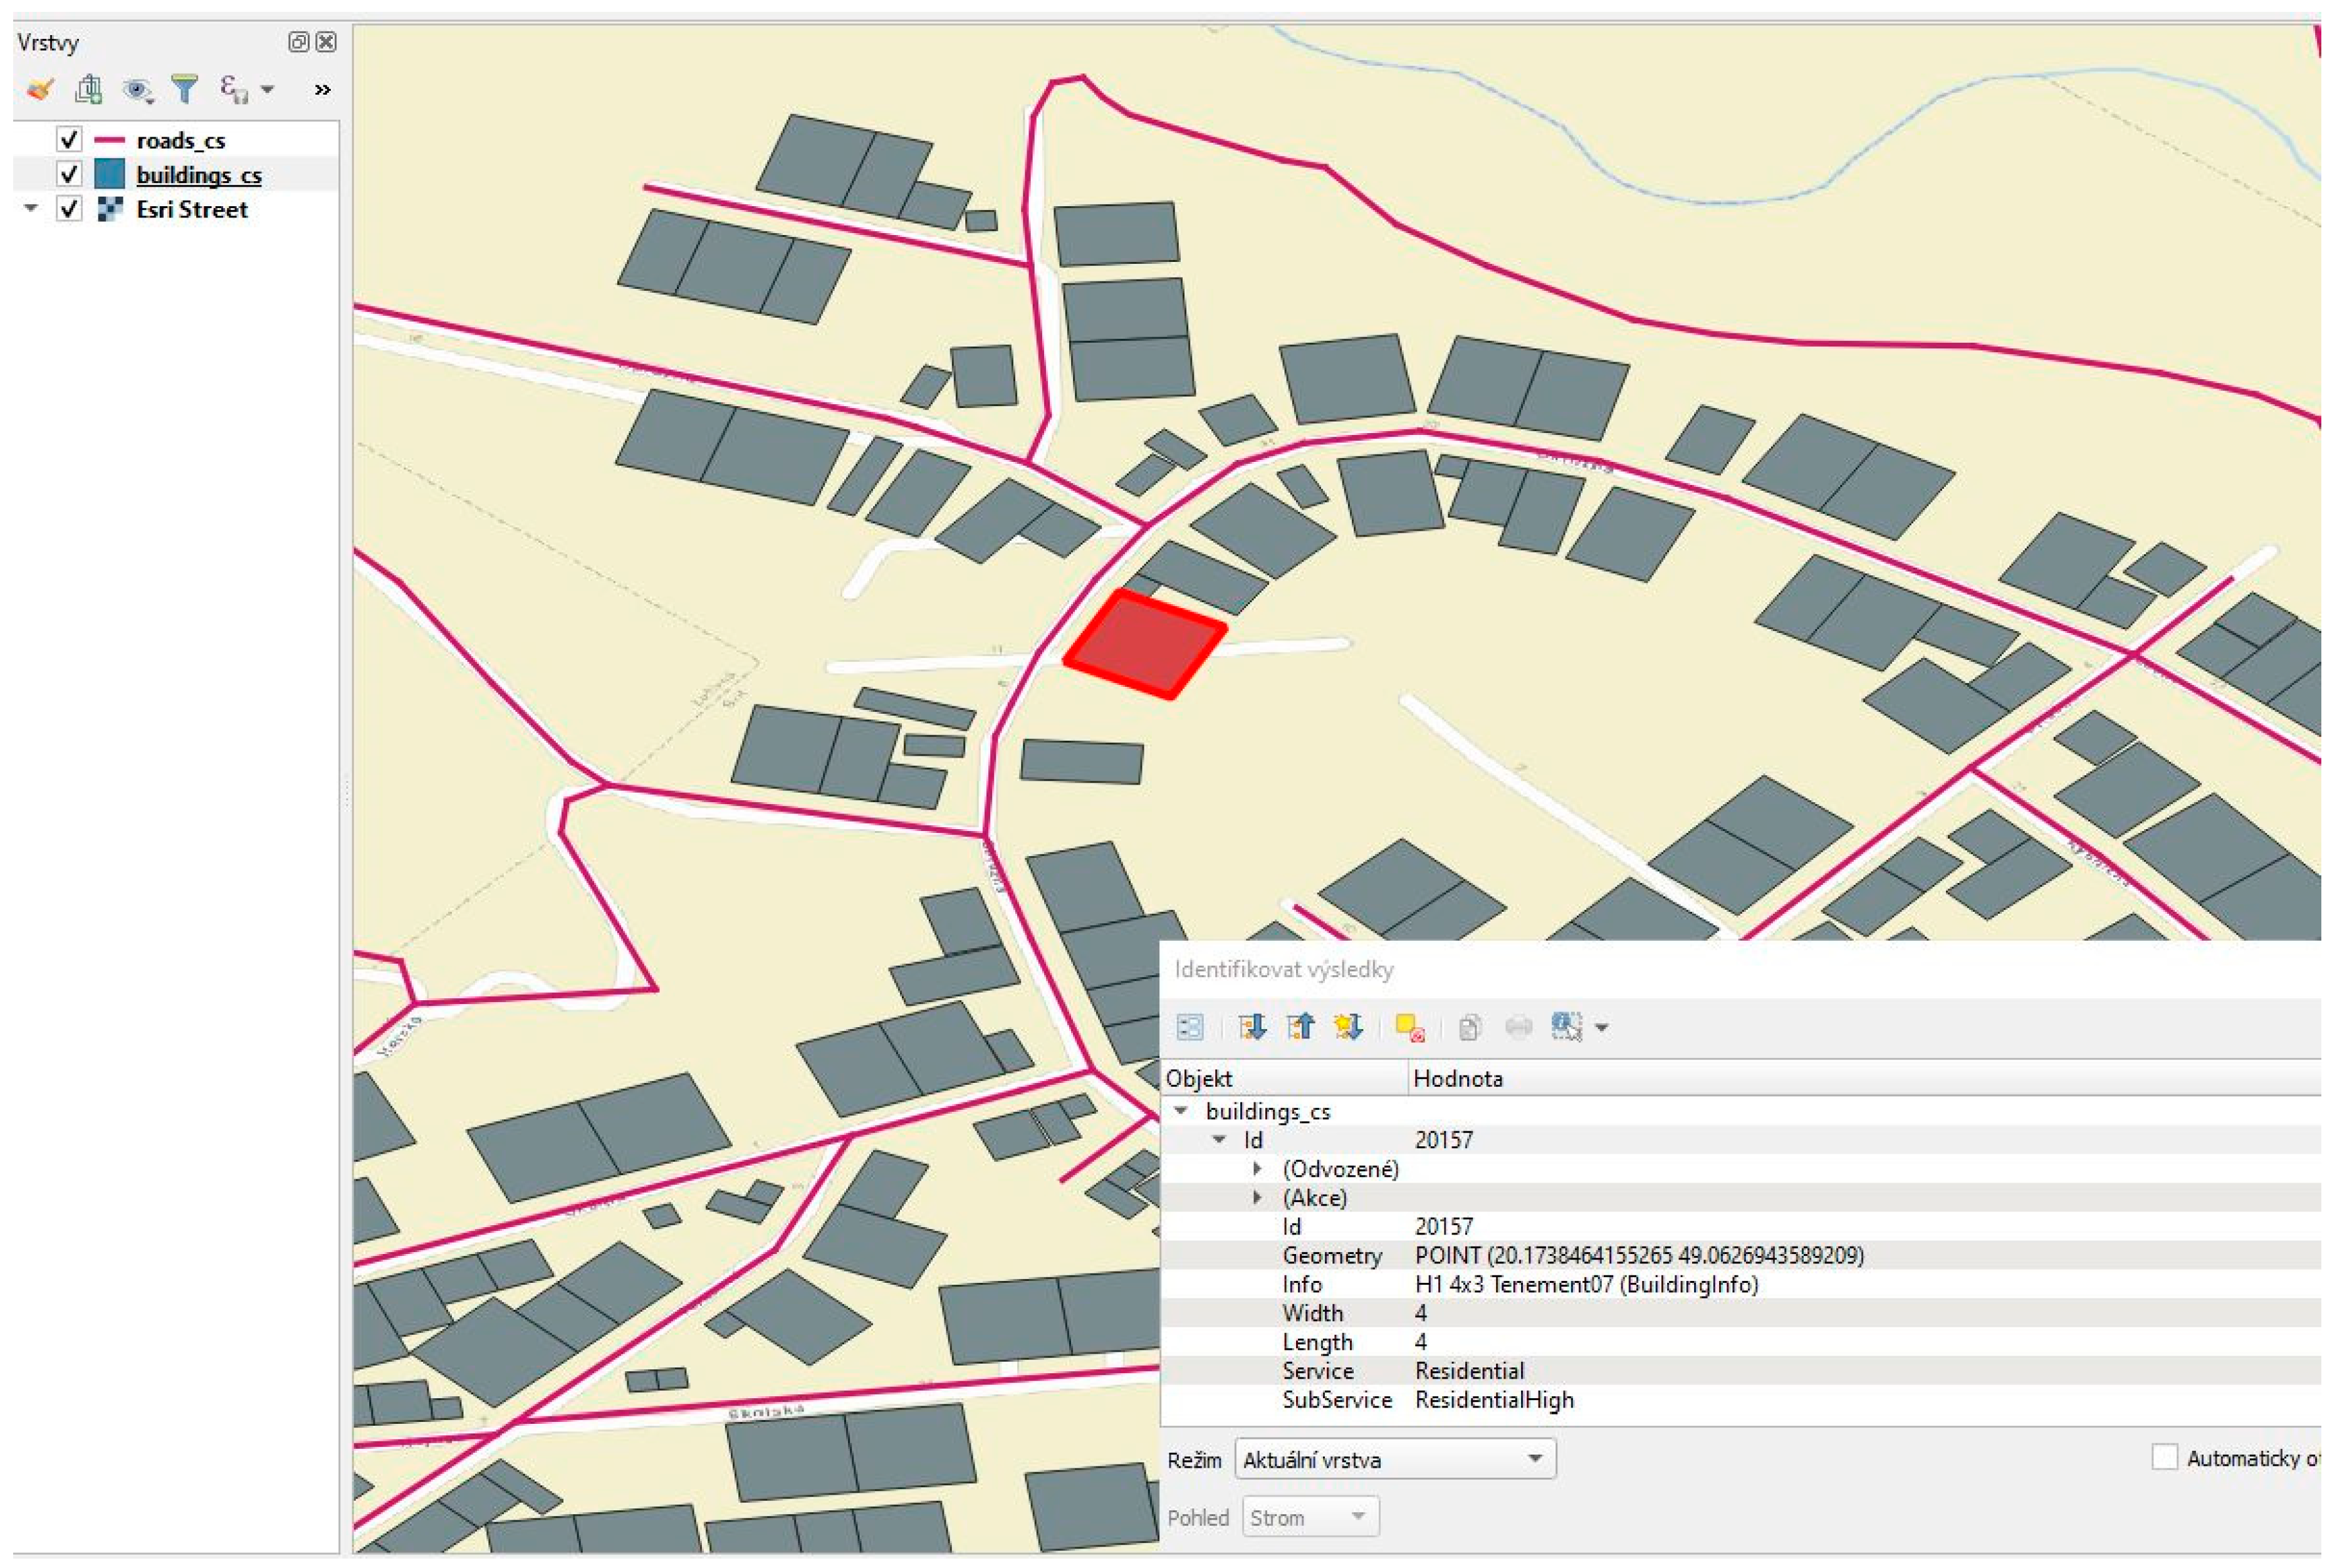
Task: Toggle the buildings_cs layer checkbox
Action: click(x=69, y=174)
